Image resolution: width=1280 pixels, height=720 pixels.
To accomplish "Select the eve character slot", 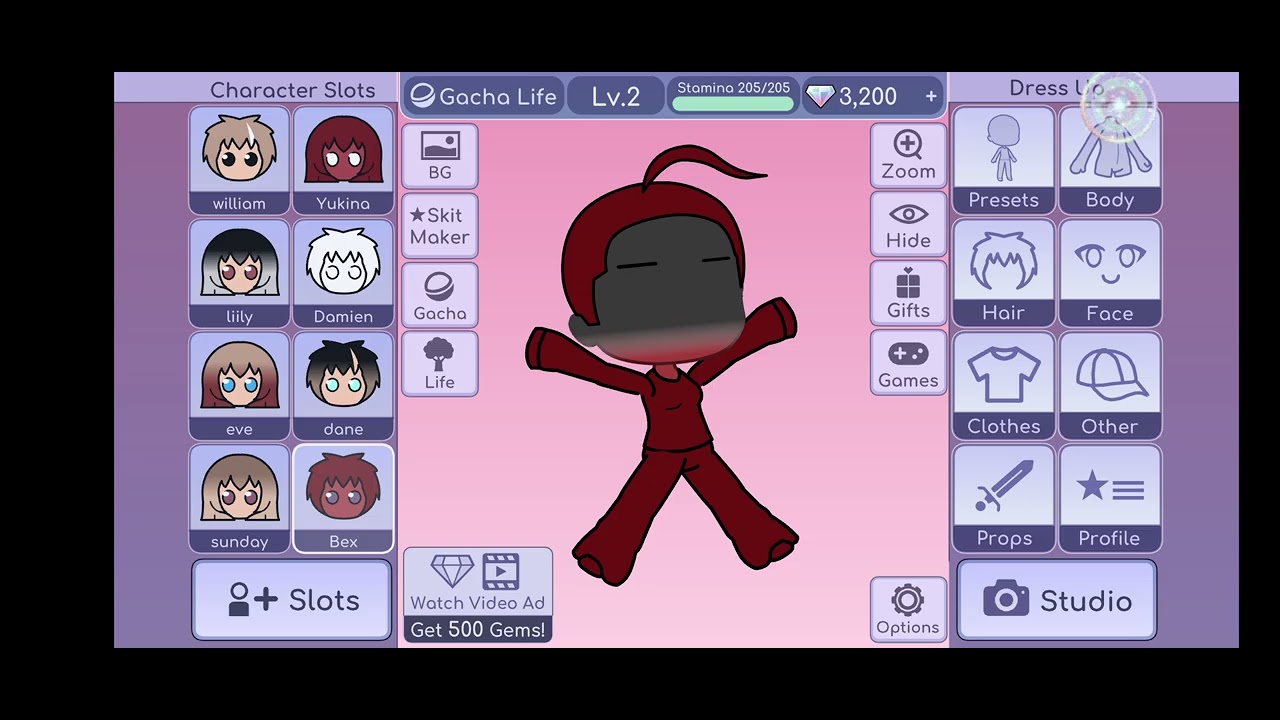I will (239, 387).
